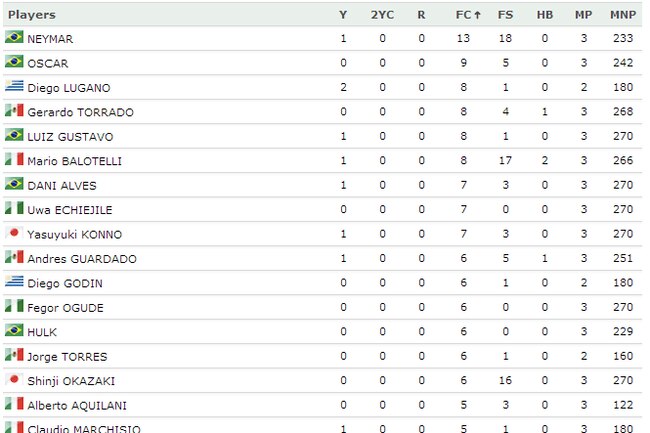
Task: Click the Players column header
Action: (32, 15)
